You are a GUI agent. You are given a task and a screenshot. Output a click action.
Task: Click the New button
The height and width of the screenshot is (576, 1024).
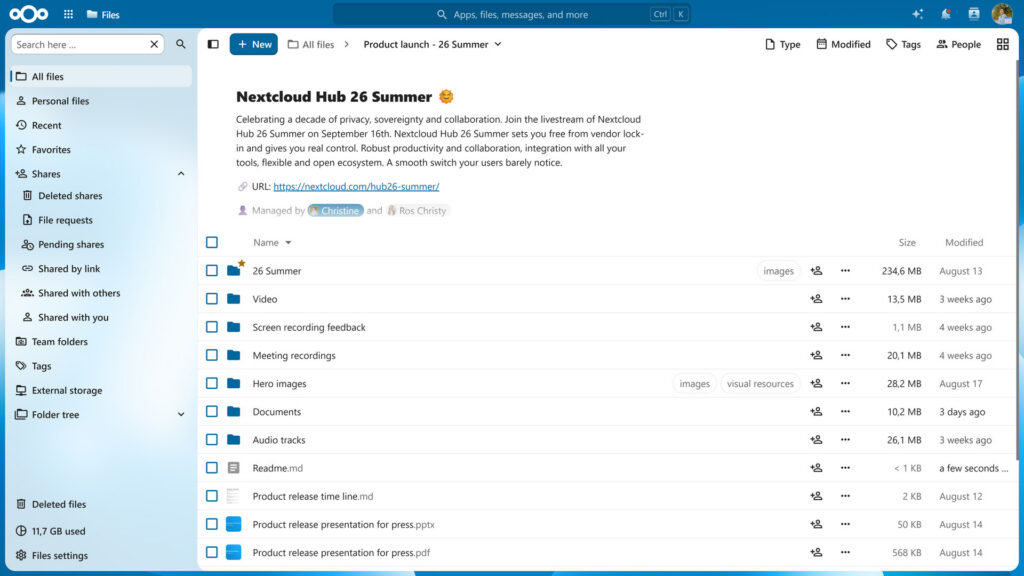253,44
